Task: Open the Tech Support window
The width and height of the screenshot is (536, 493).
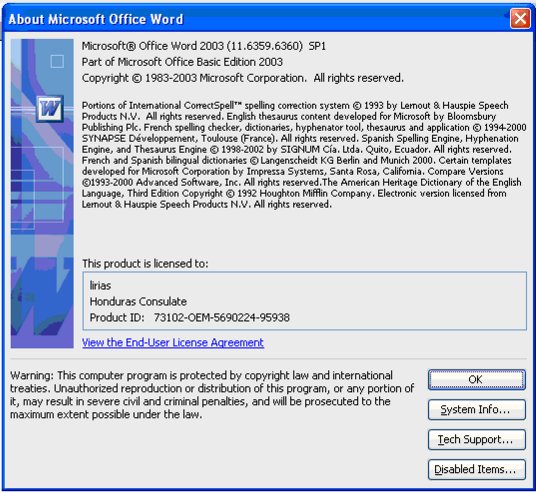Action: (x=477, y=439)
